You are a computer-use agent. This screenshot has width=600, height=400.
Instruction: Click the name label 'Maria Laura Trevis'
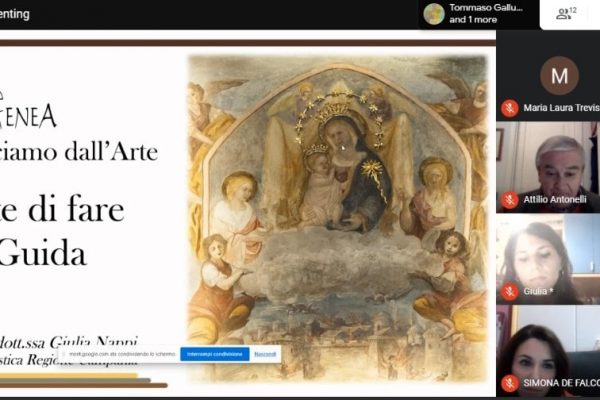pos(561,108)
